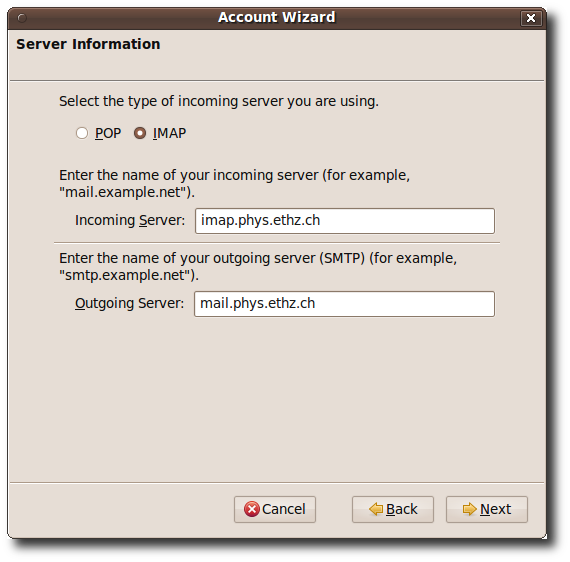The width and height of the screenshot is (570, 562).
Task: Click the 'Select the type of incoming server' text
Action: point(219,101)
